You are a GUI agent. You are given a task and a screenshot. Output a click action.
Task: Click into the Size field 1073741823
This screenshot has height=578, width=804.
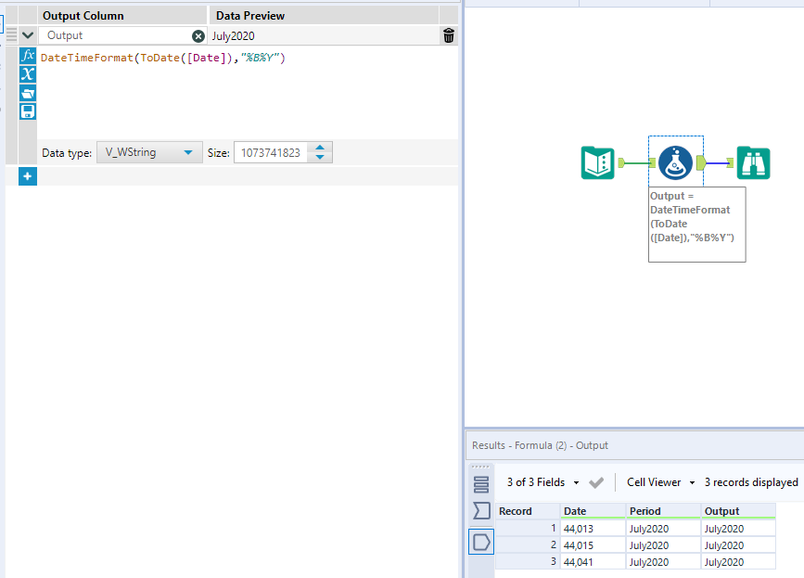(271, 153)
